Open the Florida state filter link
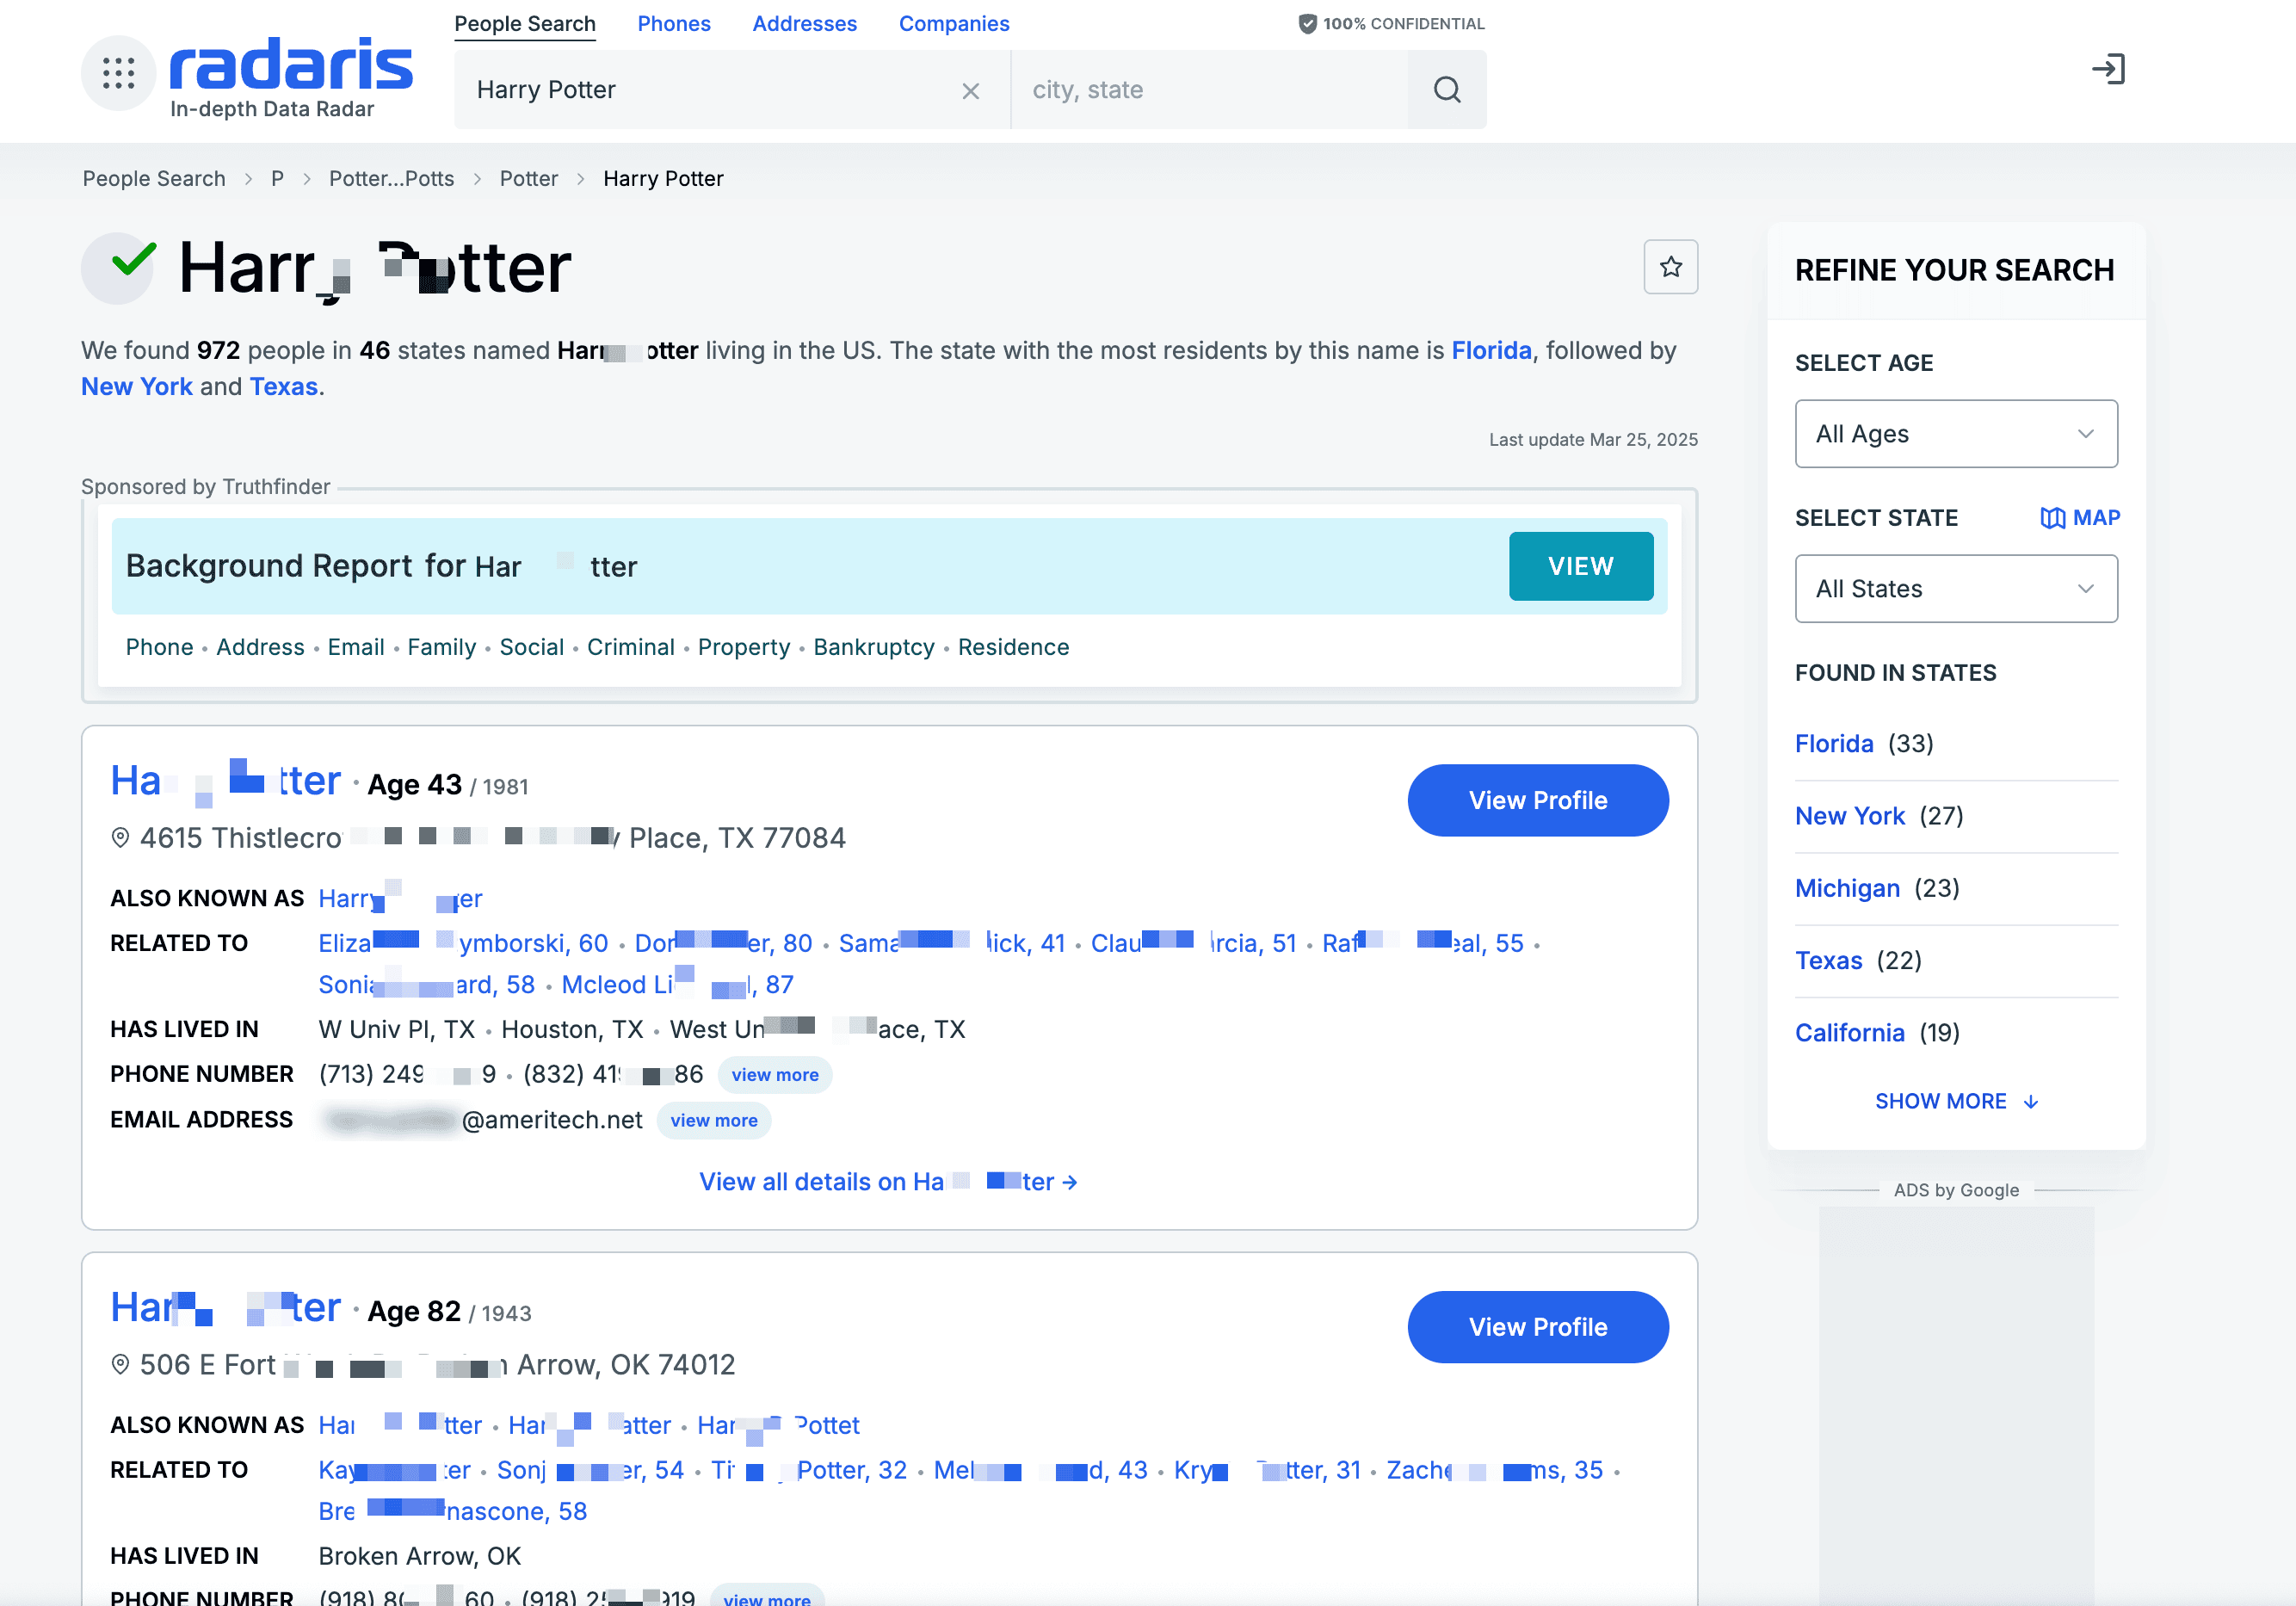 click(x=1833, y=743)
